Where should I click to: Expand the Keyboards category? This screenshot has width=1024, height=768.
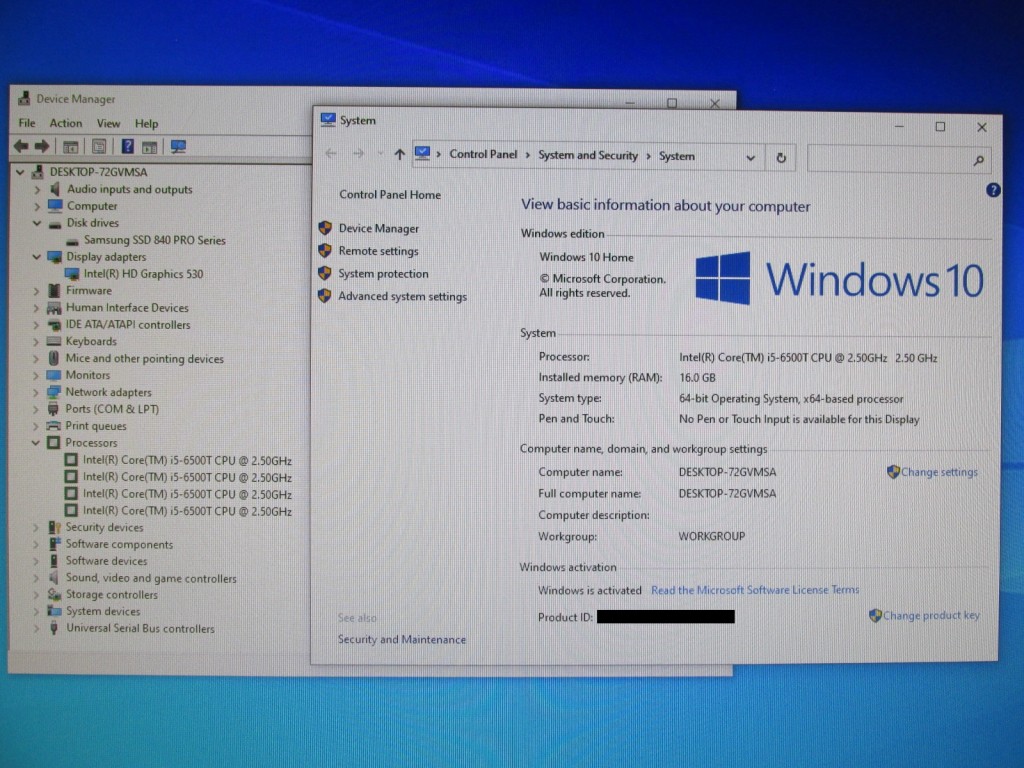coord(37,342)
